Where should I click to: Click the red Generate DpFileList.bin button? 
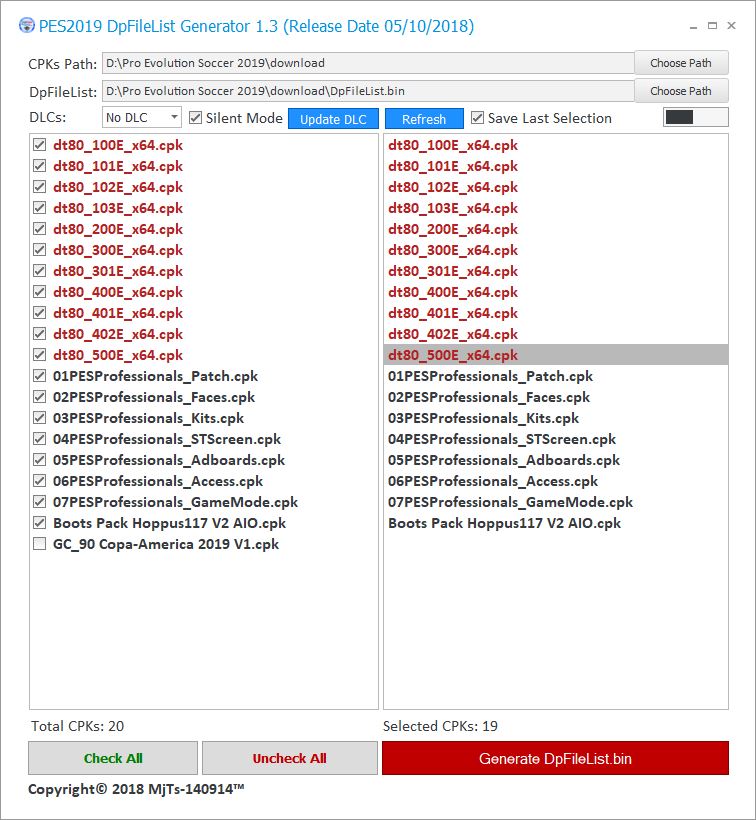(555, 758)
